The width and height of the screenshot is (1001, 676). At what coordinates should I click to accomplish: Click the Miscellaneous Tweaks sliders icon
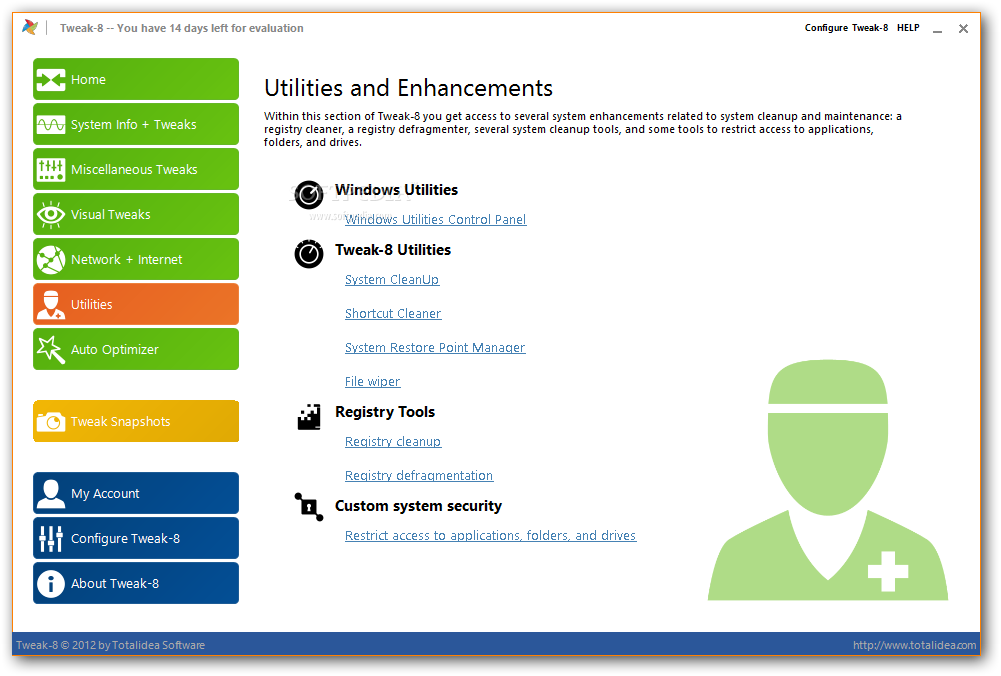(x=51, y=170)
